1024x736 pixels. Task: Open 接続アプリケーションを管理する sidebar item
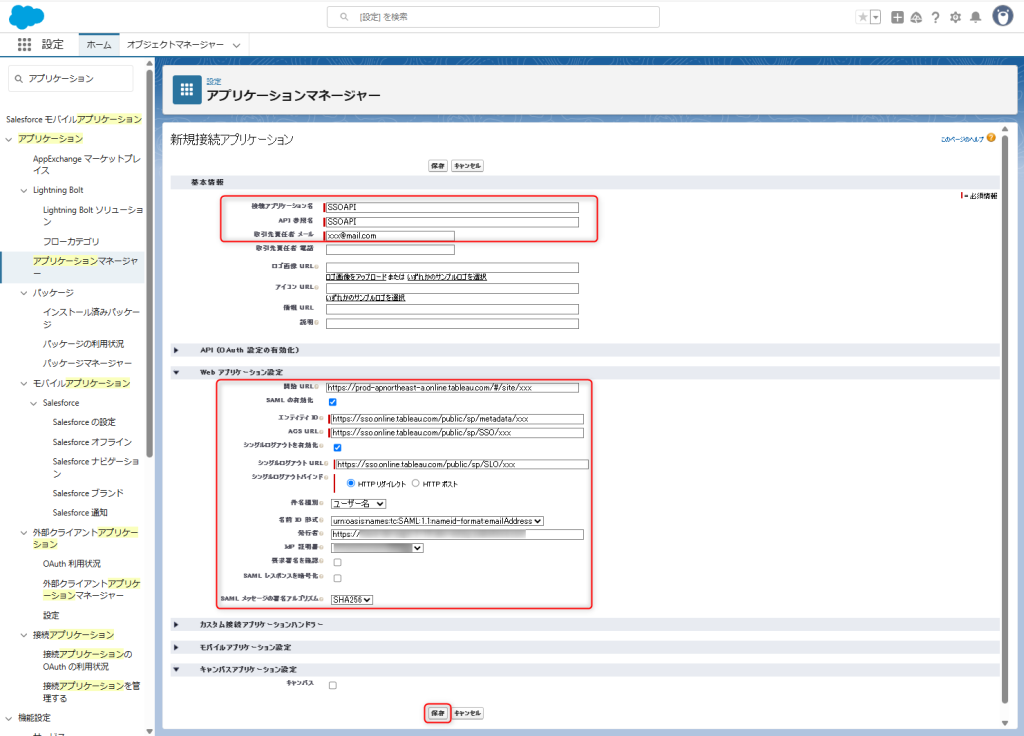pyautogui.click(x=91, y=692)
